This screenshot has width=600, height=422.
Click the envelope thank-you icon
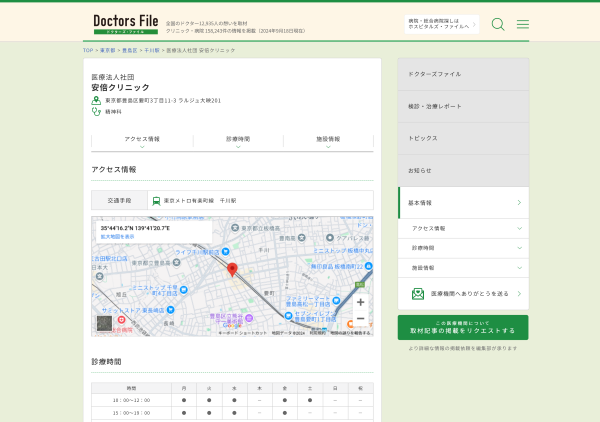click(418, 293)
